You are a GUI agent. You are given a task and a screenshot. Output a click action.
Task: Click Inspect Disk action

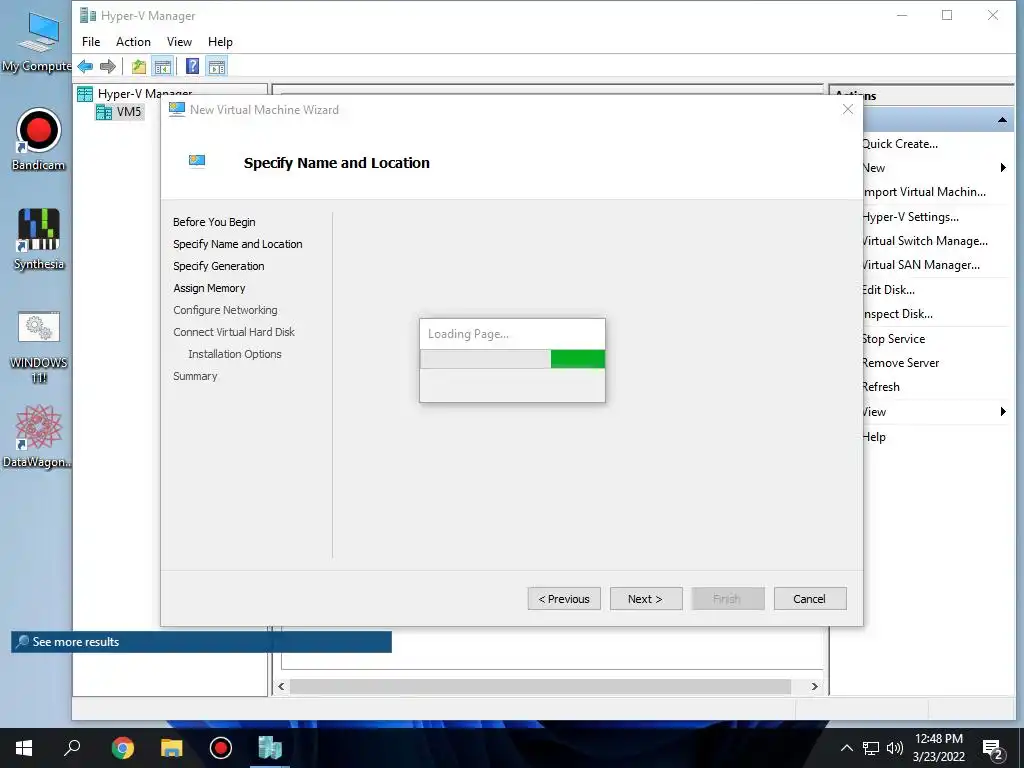point(898,314)
